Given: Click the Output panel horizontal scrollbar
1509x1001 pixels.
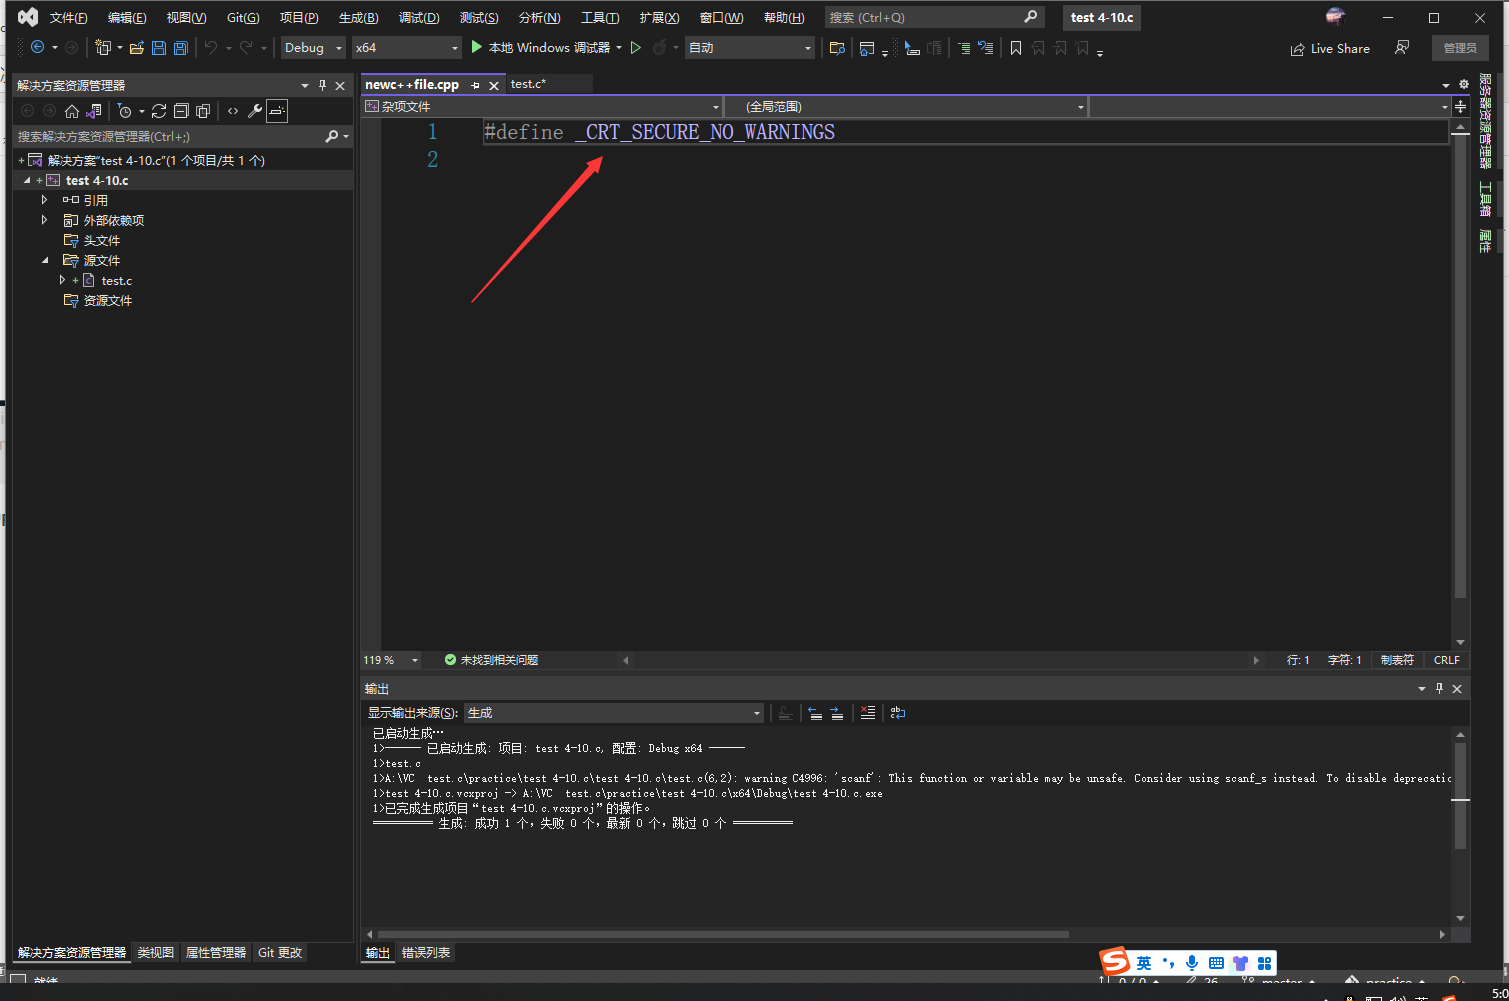Looking at the screenshot, I should [723, 934].
